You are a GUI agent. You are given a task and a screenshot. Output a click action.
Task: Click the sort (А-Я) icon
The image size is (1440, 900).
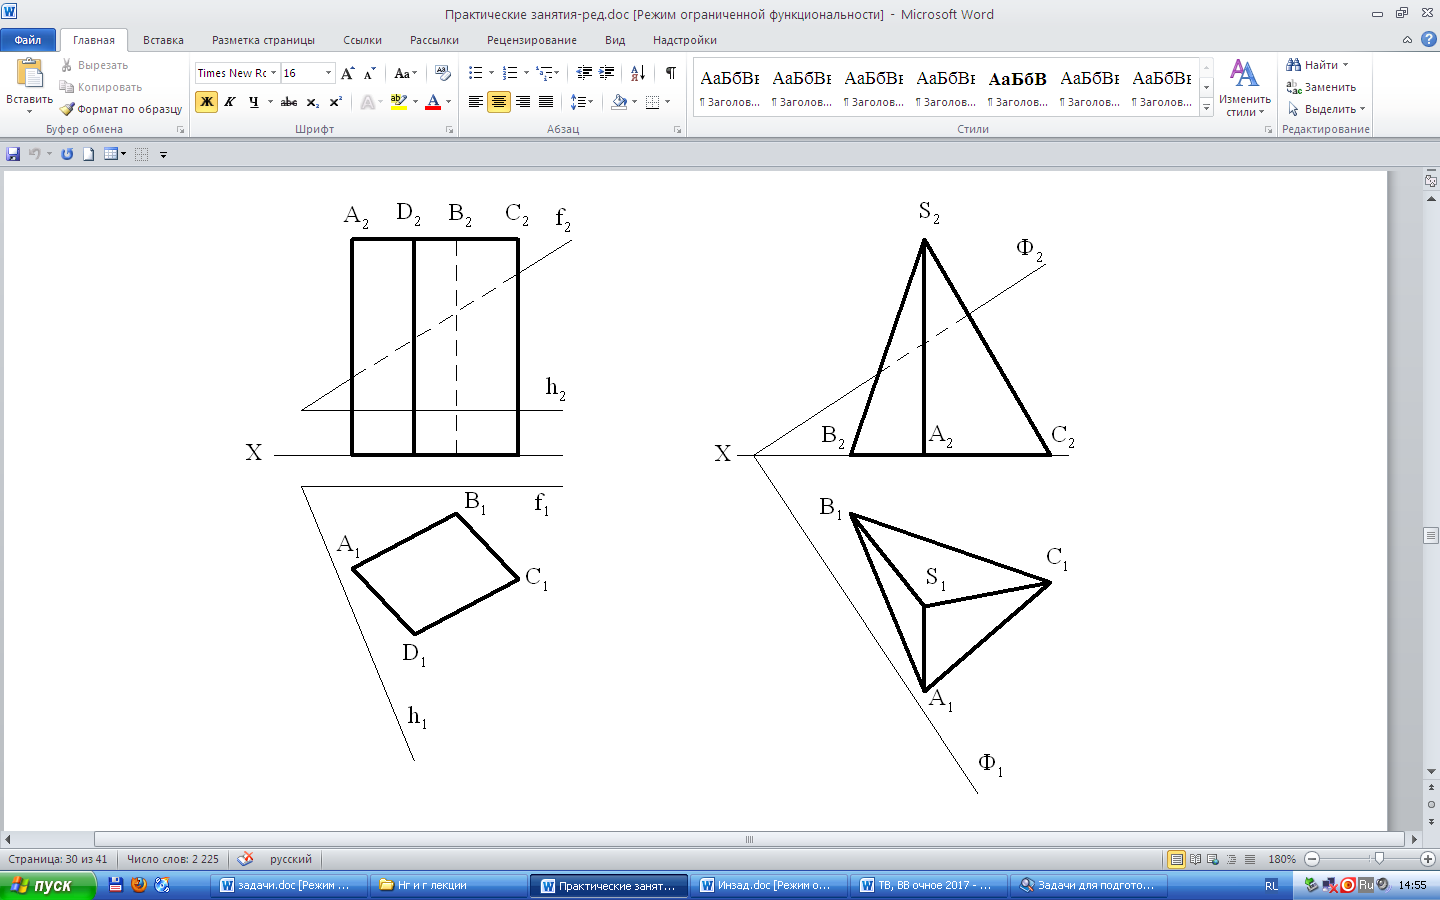[x=638, y=73]
